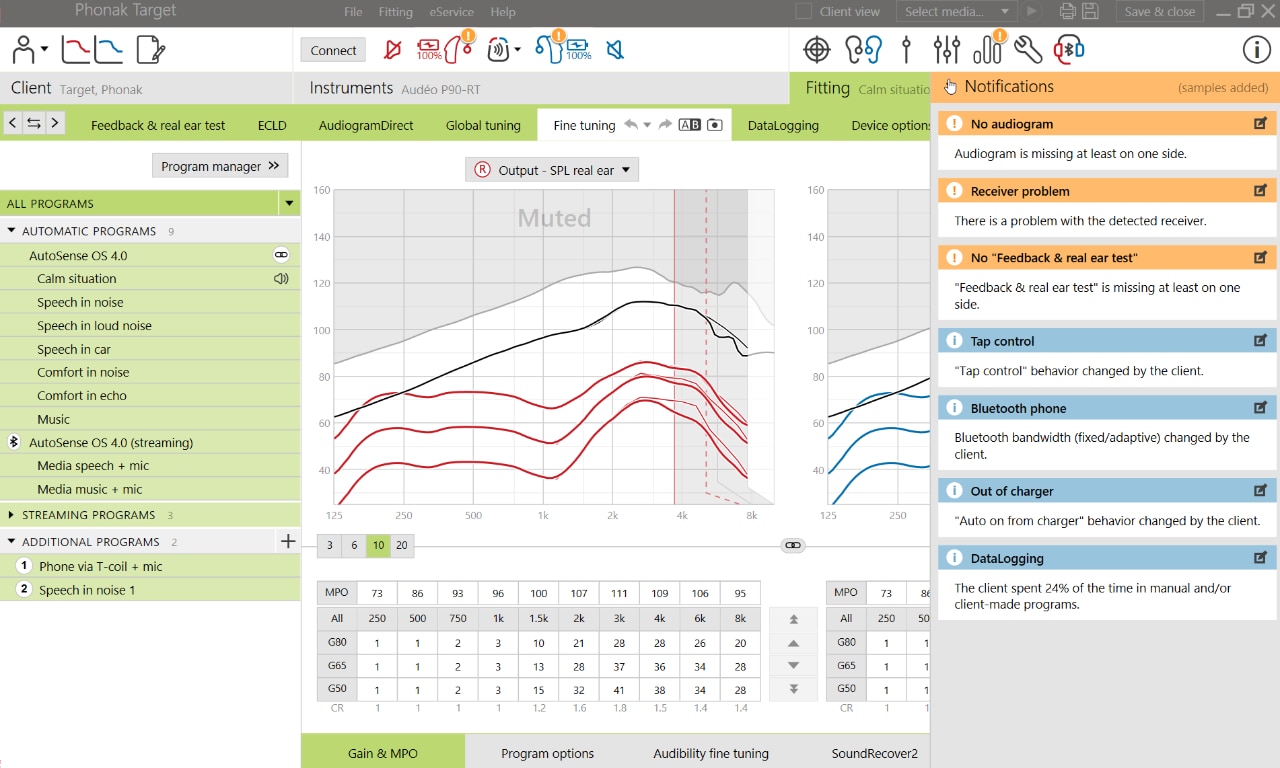Open the Bluetooth headset settings icon
The height and width of the screenshot is (768, 1280).
(1069, 49)
